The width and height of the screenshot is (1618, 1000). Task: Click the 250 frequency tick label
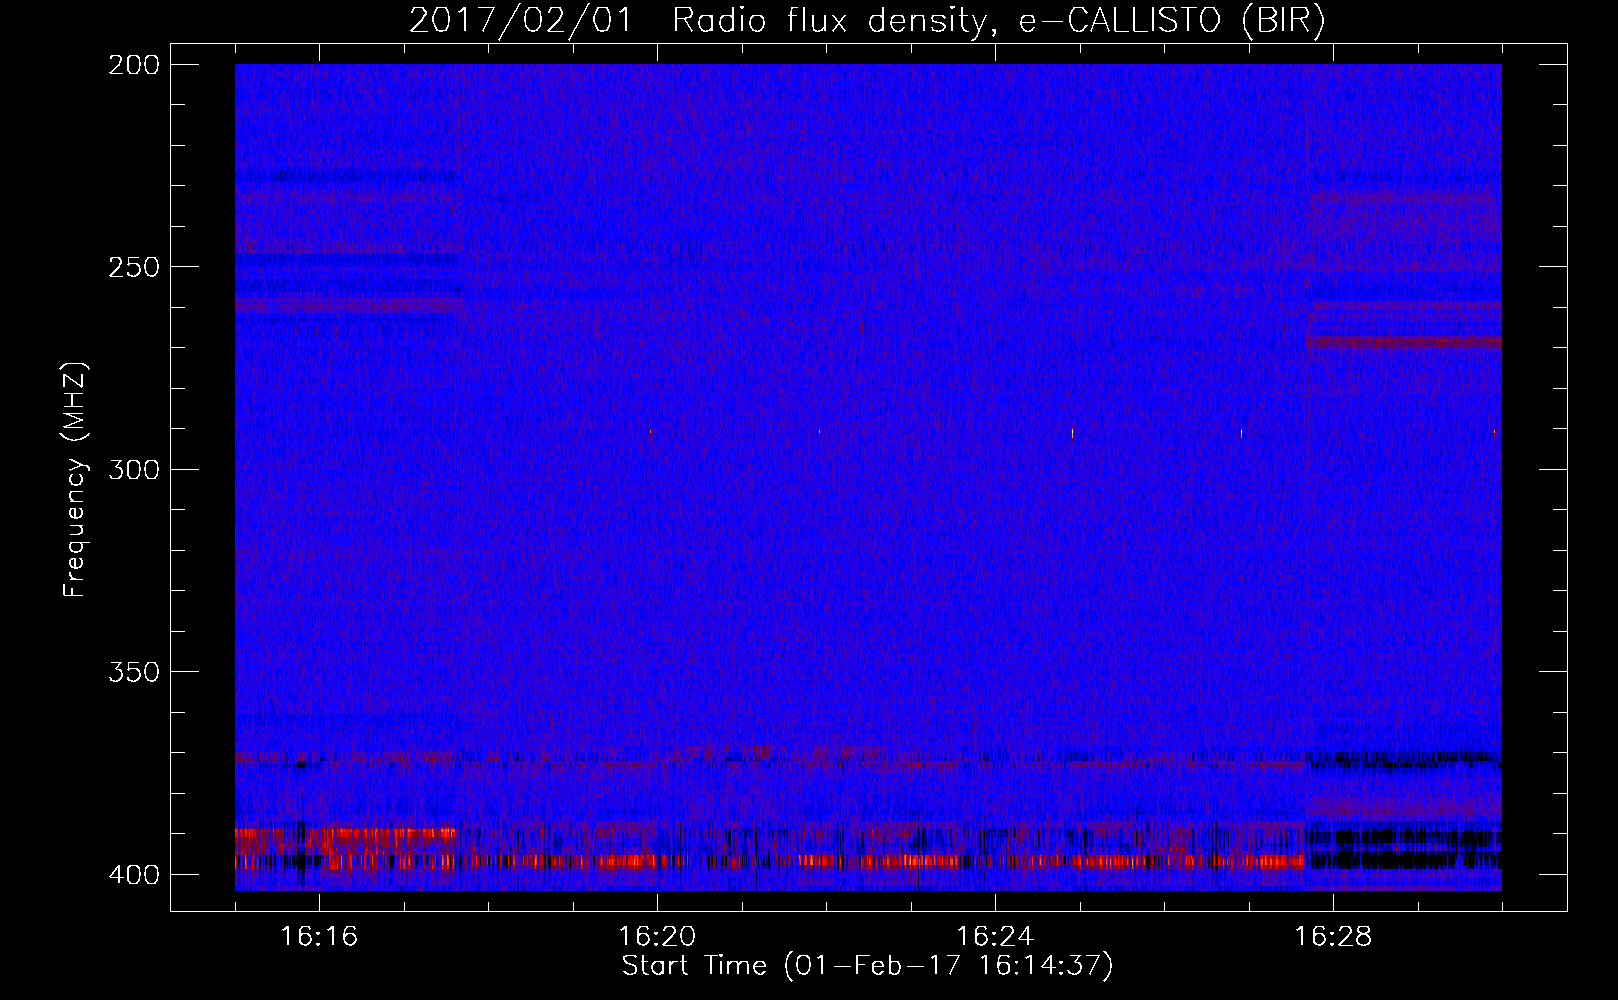click(133, 267)
